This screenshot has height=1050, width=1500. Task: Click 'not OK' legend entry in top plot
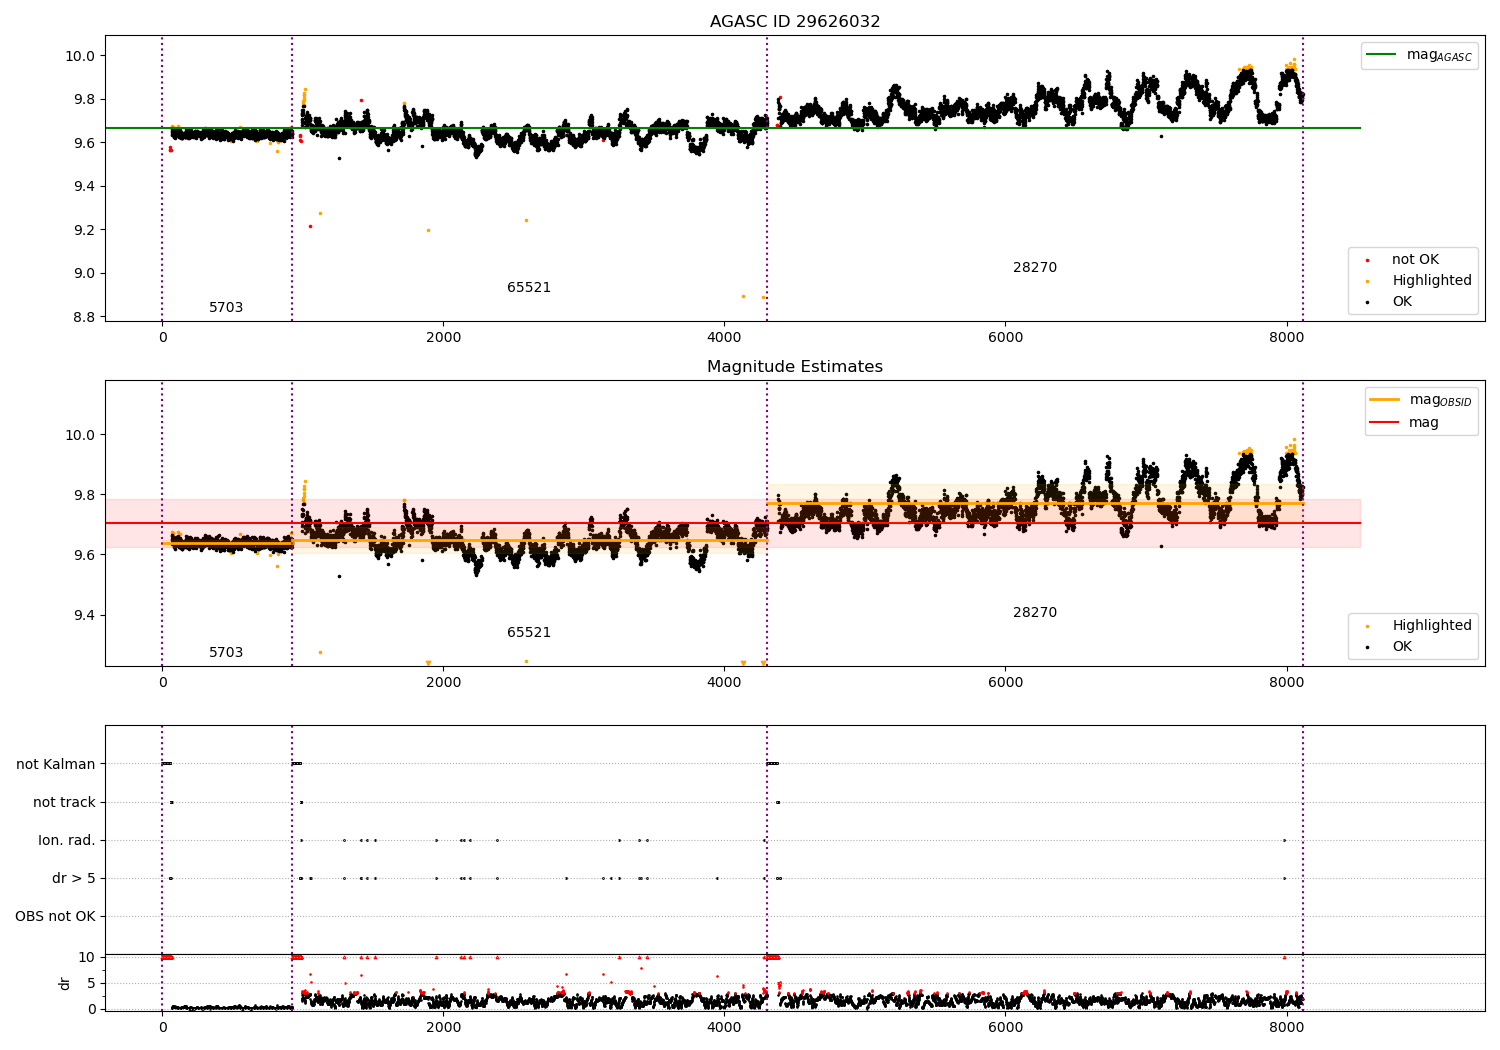coord(1415,260)
